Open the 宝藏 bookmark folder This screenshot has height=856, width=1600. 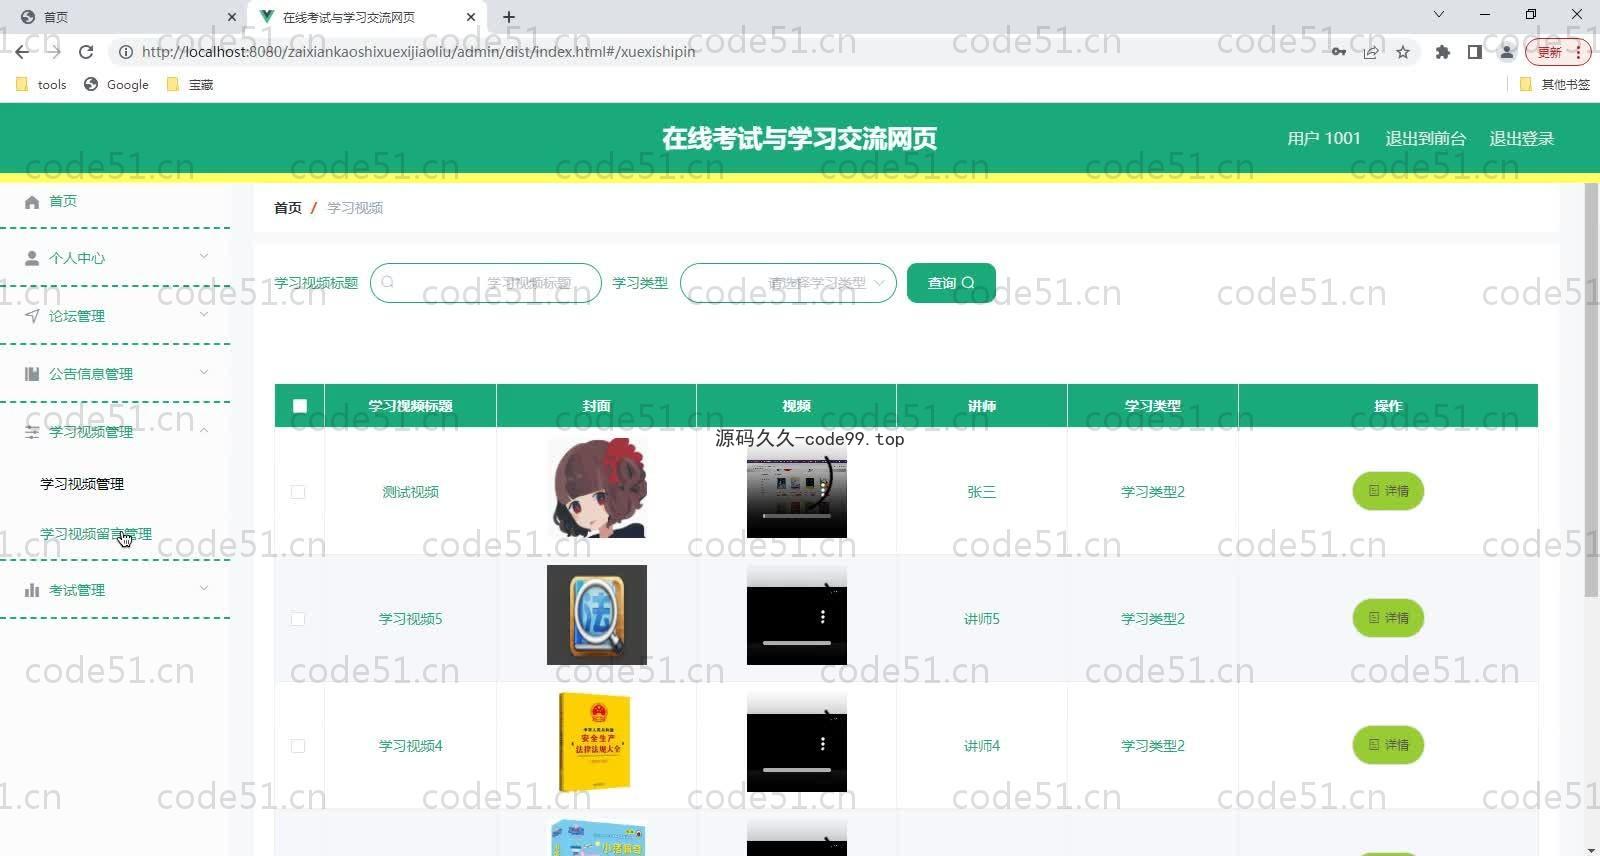click(190, 84)
